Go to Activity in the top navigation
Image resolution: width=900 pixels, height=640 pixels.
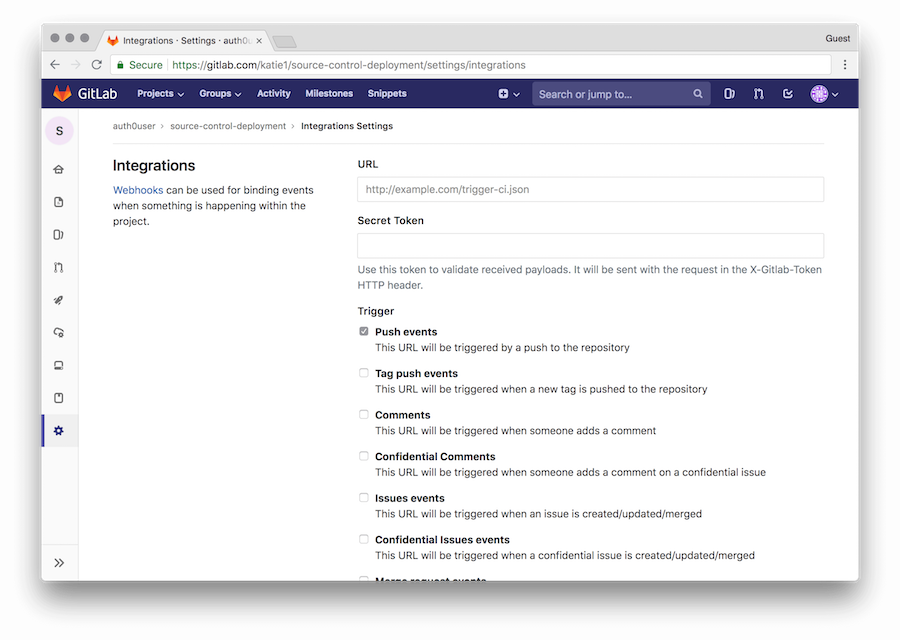pyautogui.click(x=273, y=94)
